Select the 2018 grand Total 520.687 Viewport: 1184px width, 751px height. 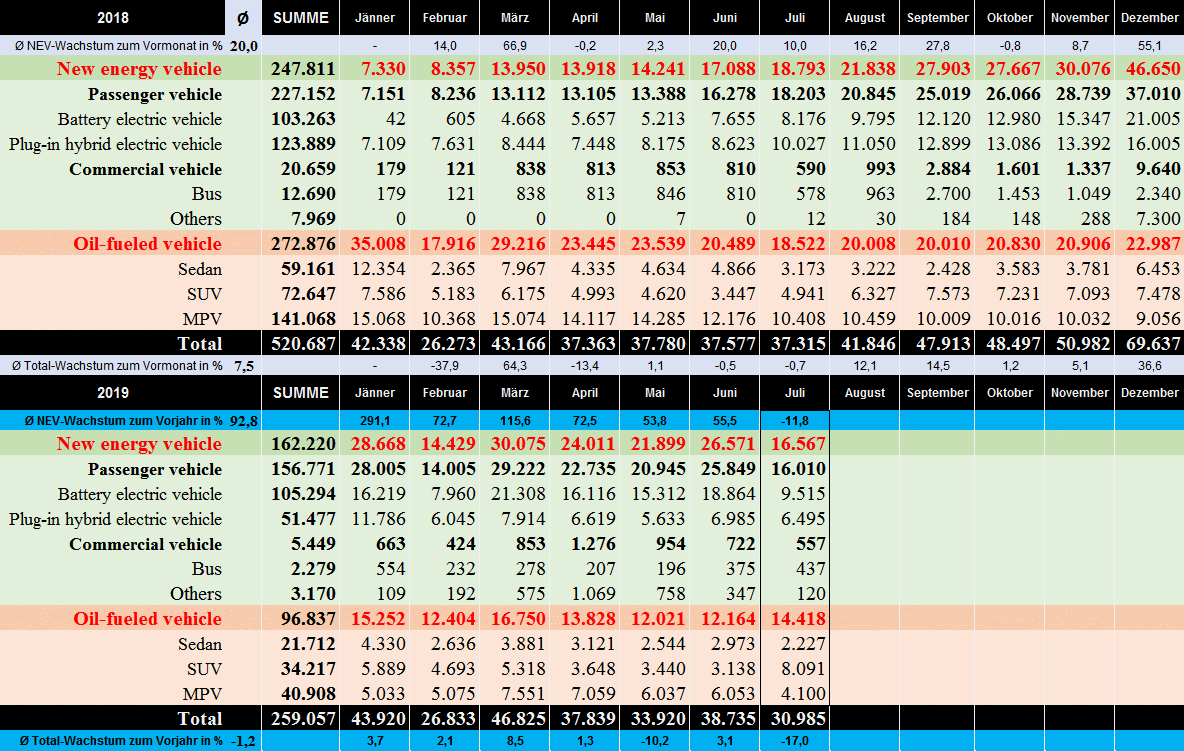coord(303,343)
